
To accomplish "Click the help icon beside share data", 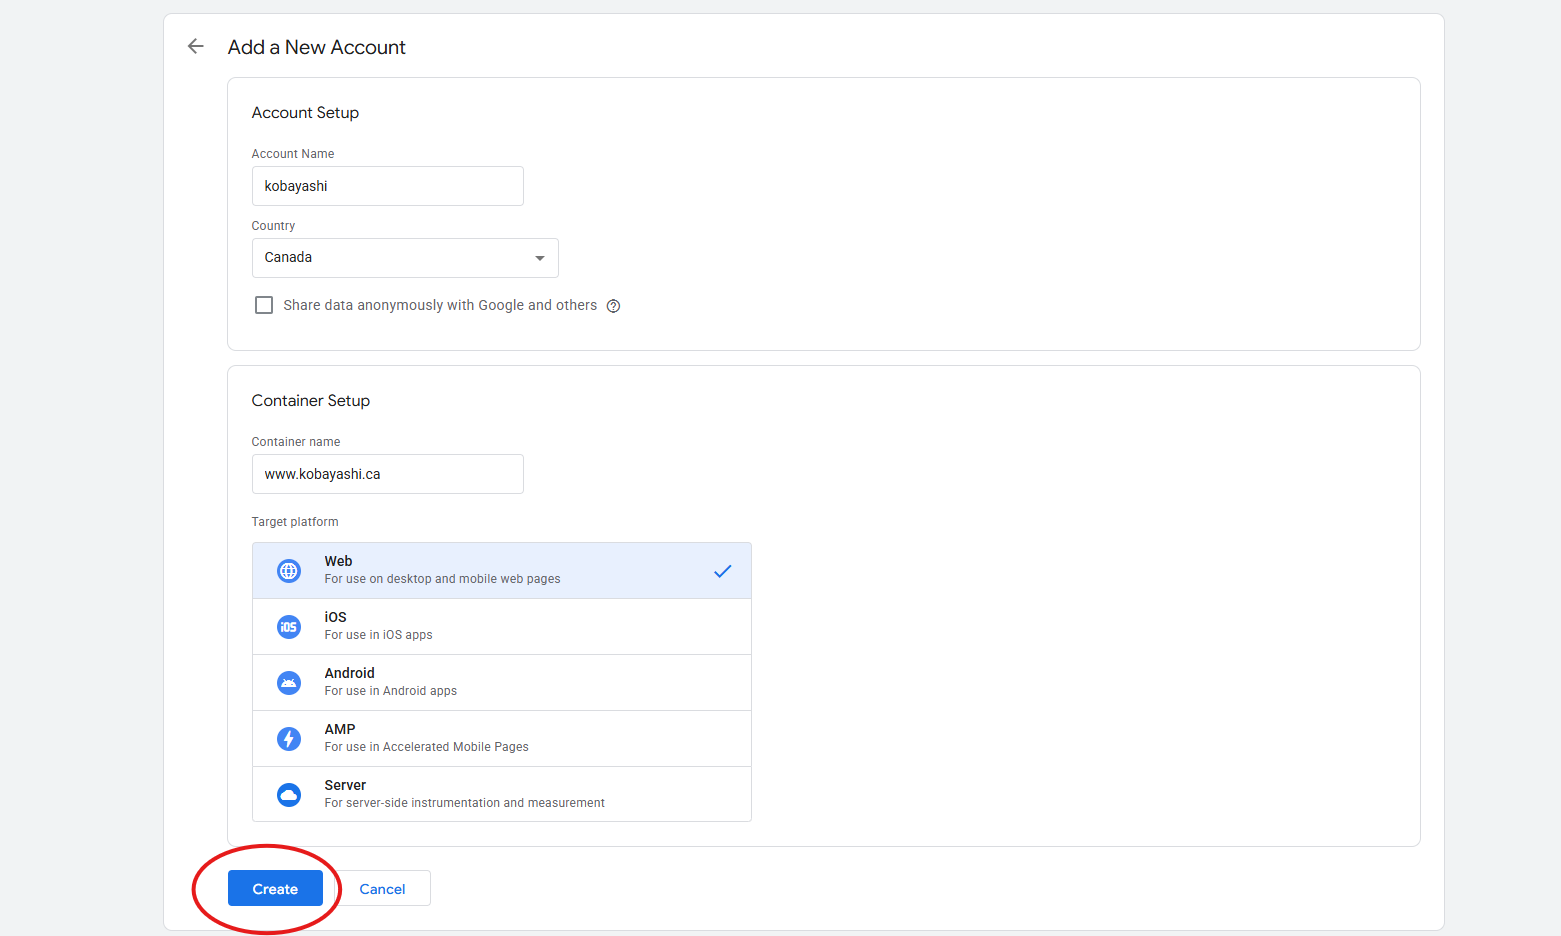I will pyautogui.click(x=613, y=306).
